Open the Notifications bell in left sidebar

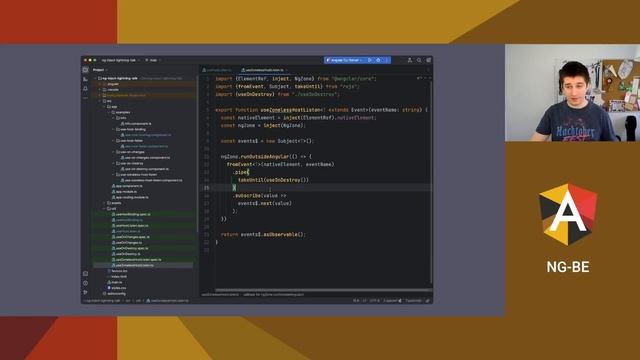tap(85, 89)
